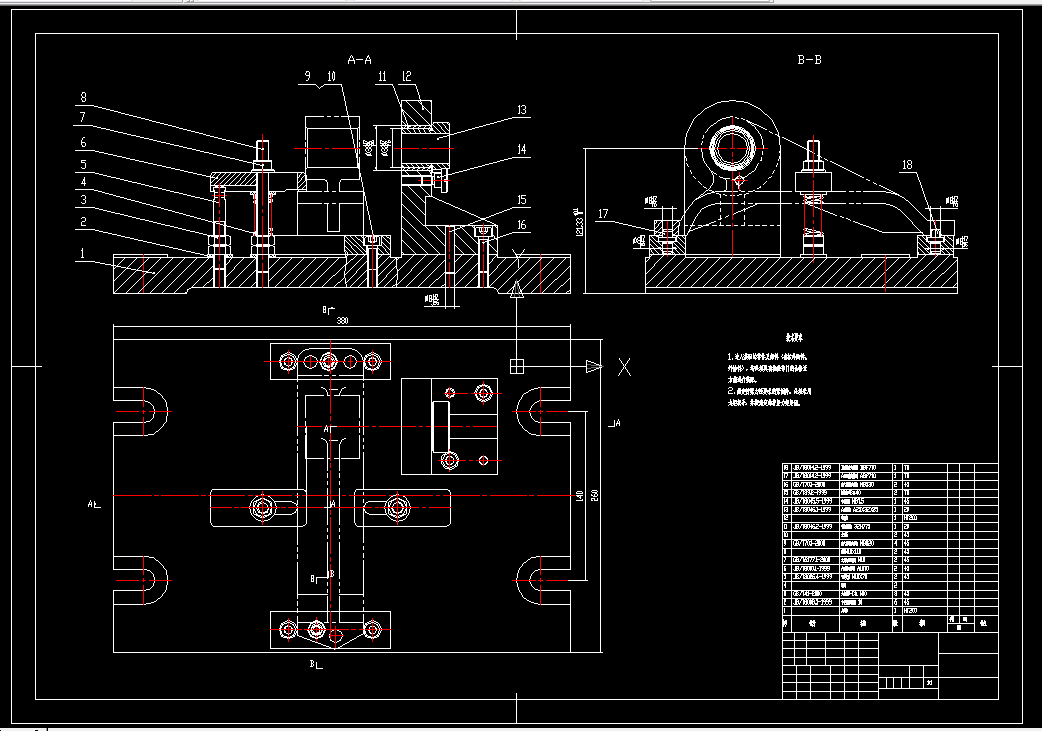Click part balloon number 11
This screenshot has height=731, width=1042.
point(382,76)
